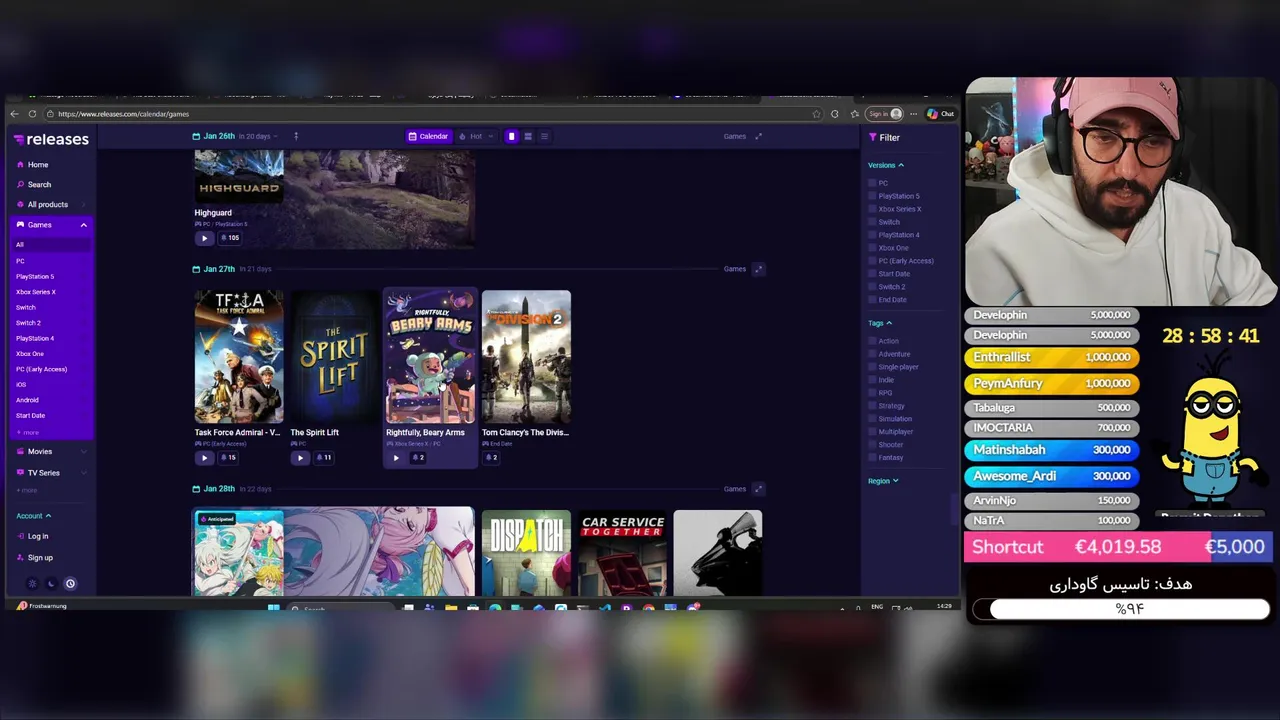
Task: Check the Indie tag filter
Action: [x=872, y=380]
